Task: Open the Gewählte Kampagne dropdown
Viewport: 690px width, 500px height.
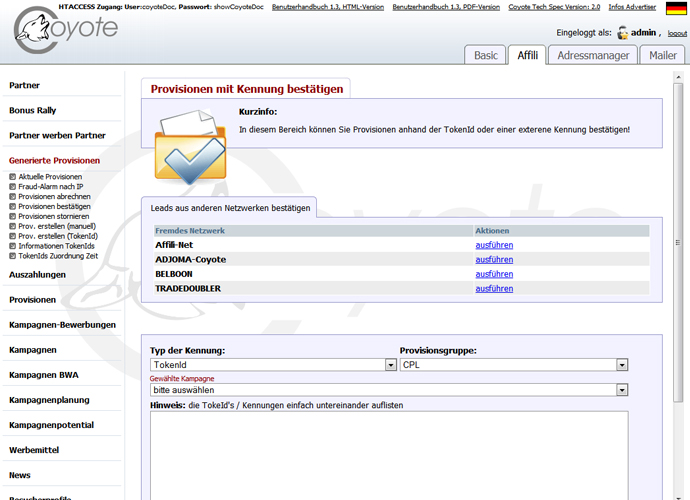Action: pyautogui.click(x=389, y=390)
